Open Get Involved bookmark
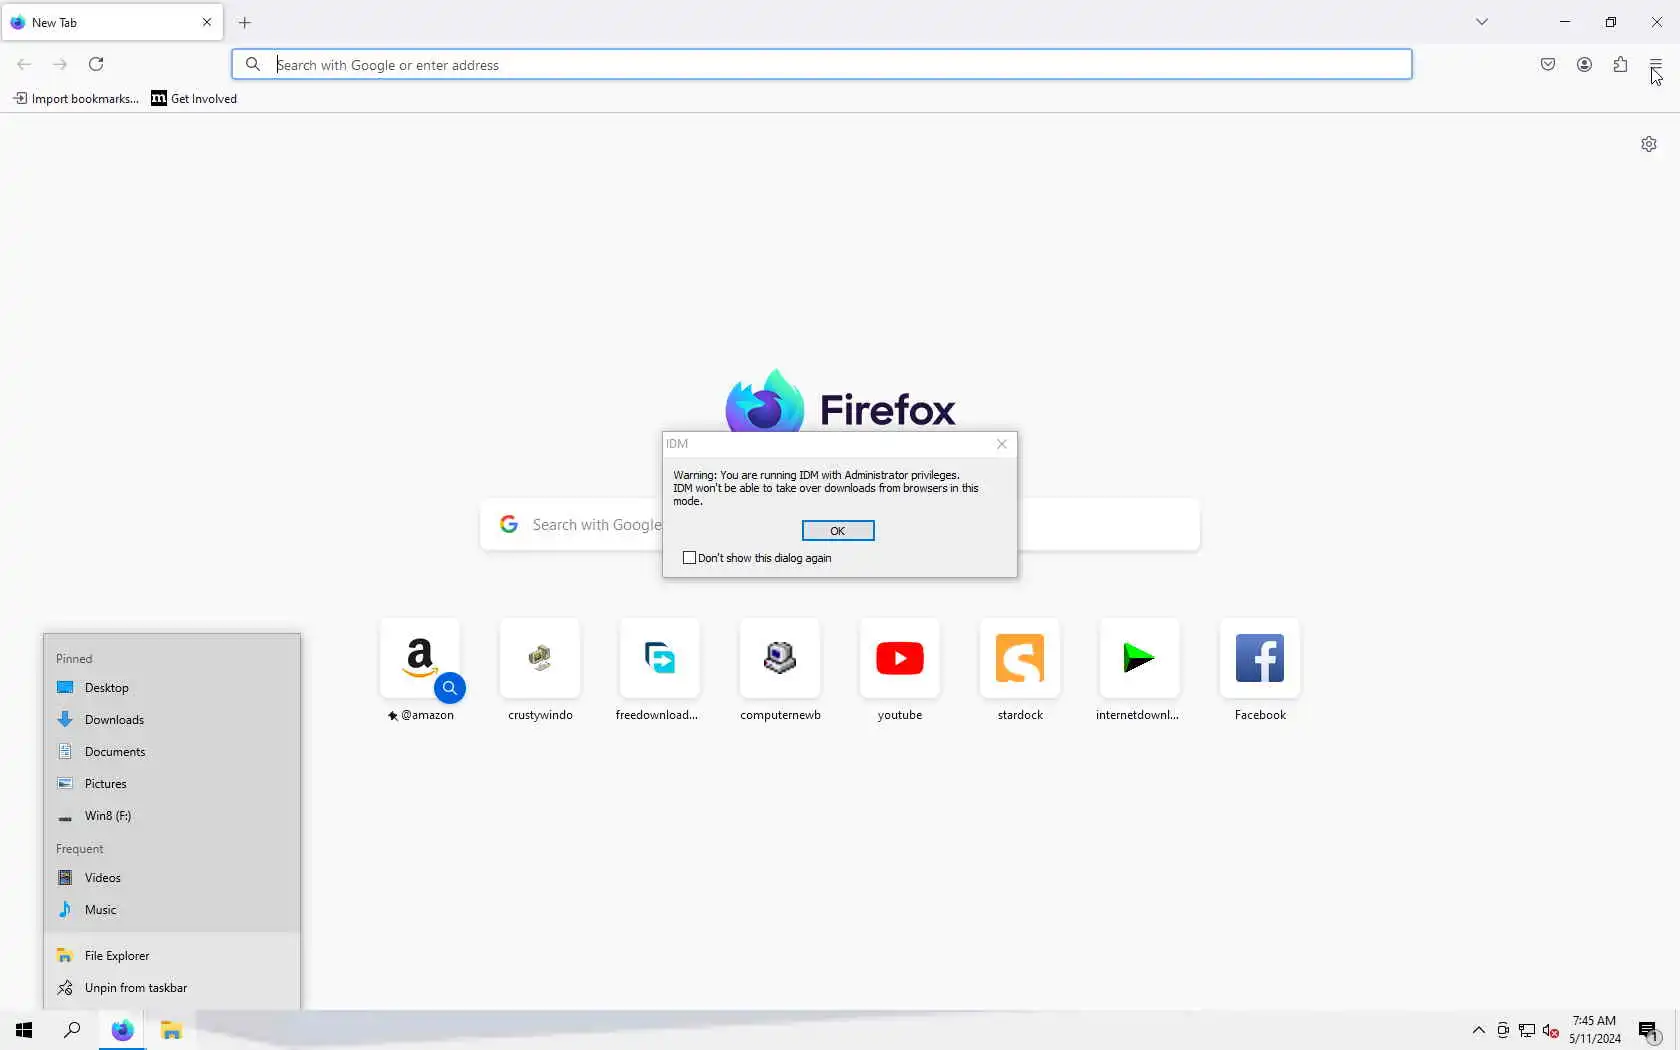1680x1050 pixels. (194, 98)
